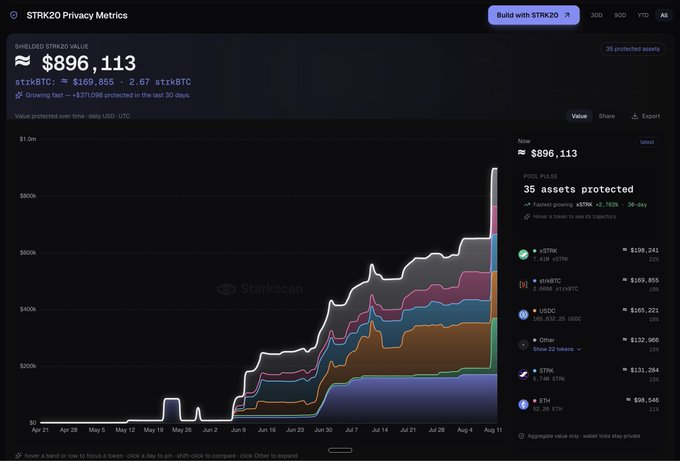The width and height of the screenshot is (680, 461).
Task: Click the 52.26 ETH amount text
Action: (547, 409)
